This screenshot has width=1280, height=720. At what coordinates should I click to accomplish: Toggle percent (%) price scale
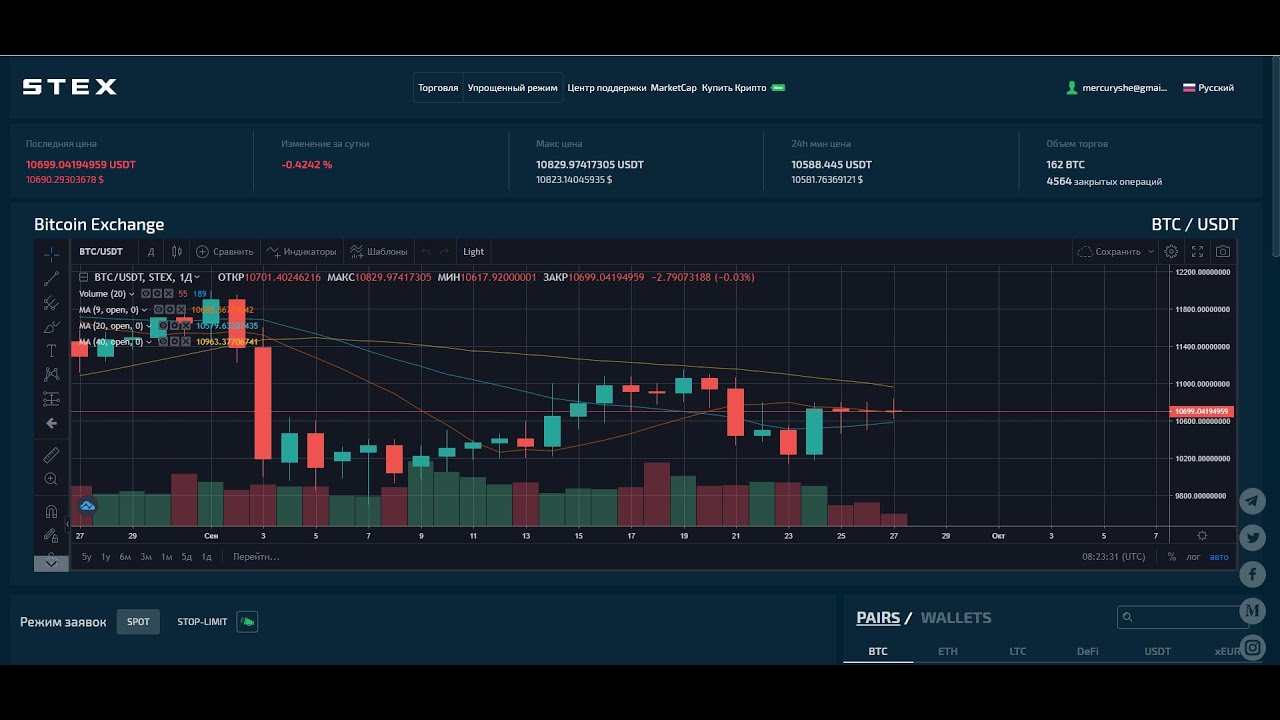coord(1172,557)
